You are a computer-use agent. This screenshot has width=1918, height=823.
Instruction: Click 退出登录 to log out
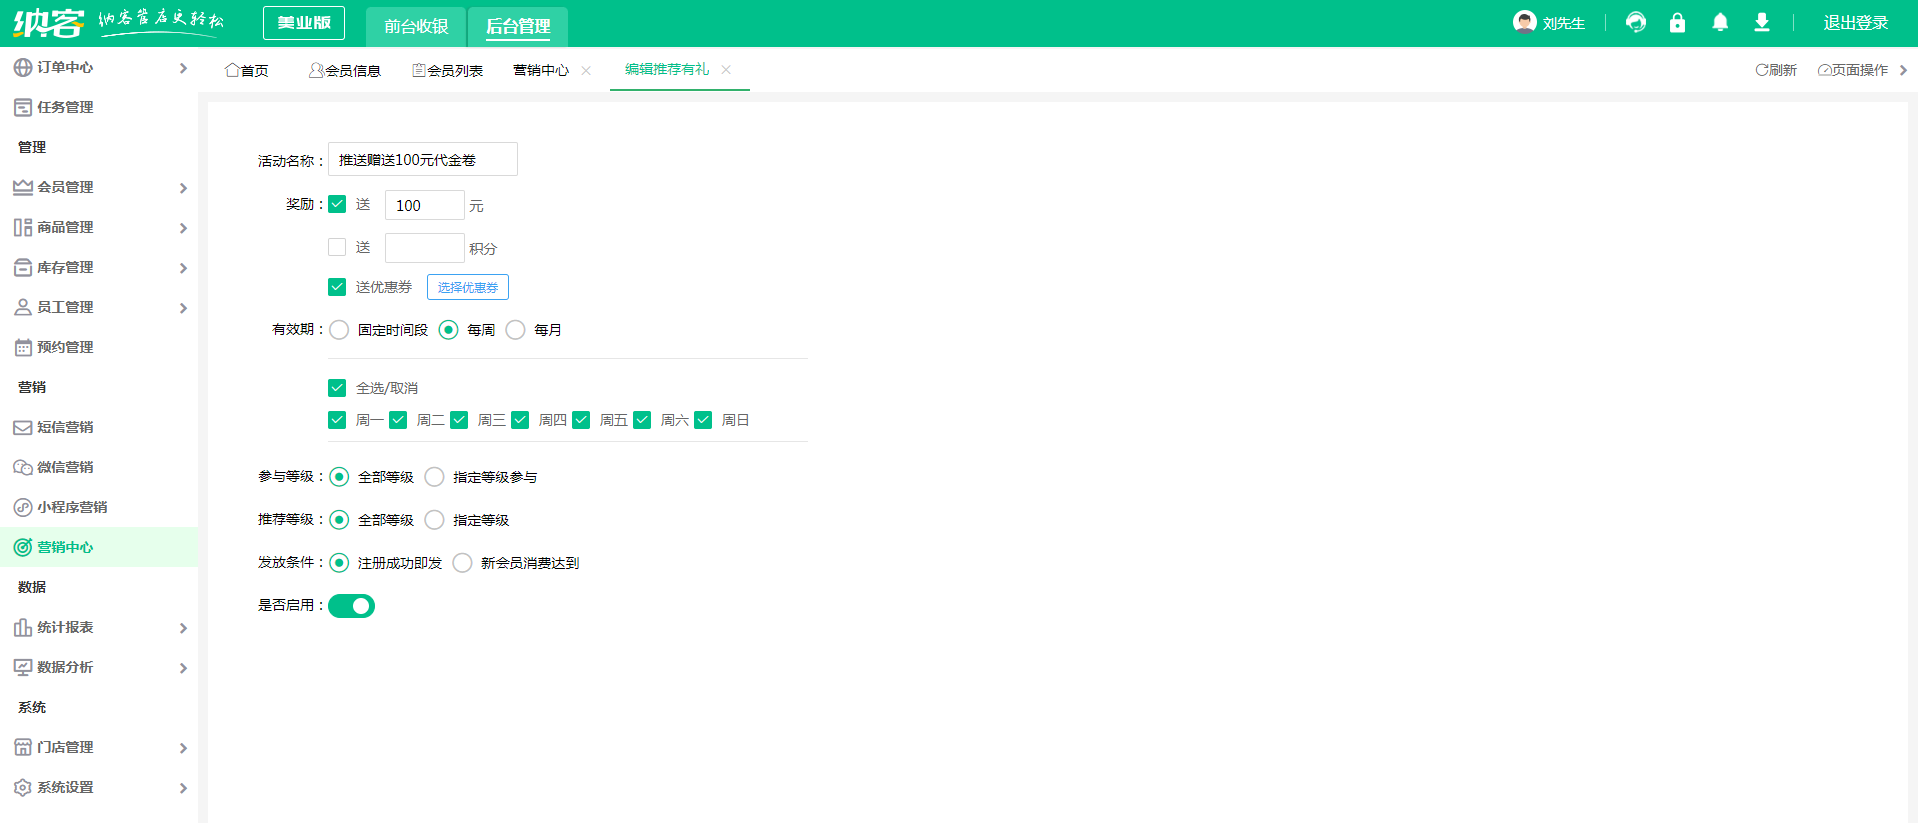tap(1855, 23)
